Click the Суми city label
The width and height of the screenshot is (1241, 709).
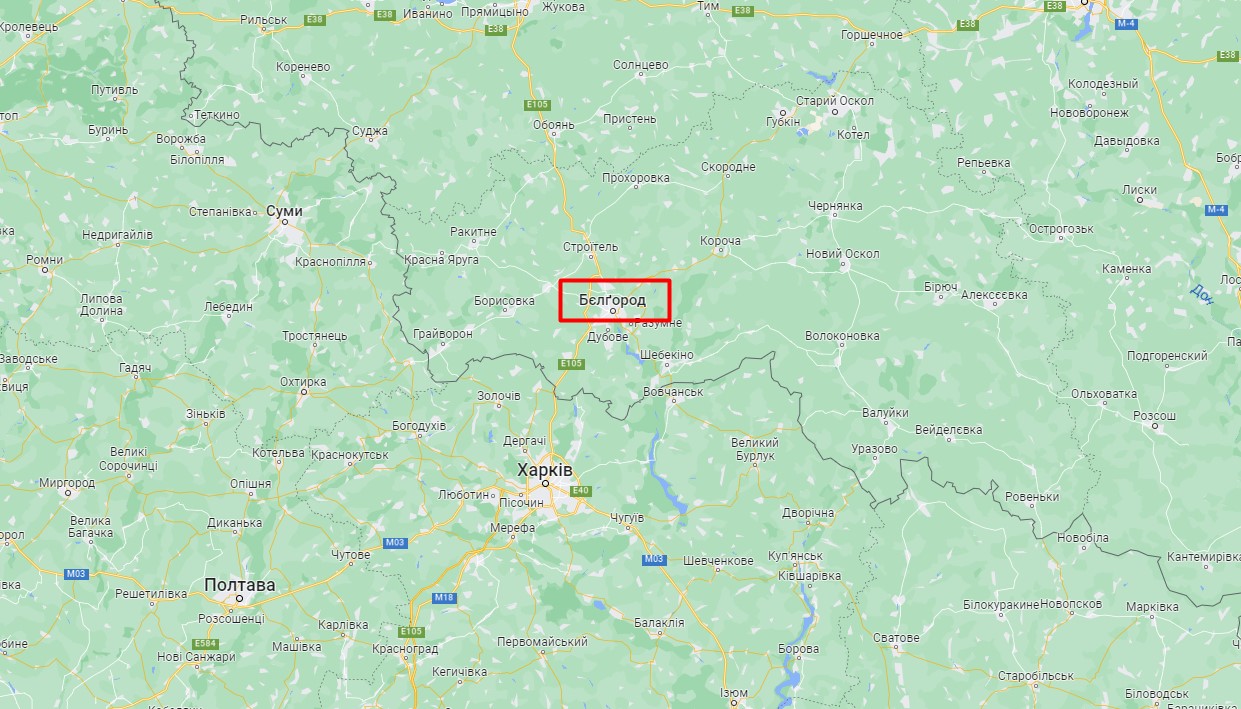[284, 211]
